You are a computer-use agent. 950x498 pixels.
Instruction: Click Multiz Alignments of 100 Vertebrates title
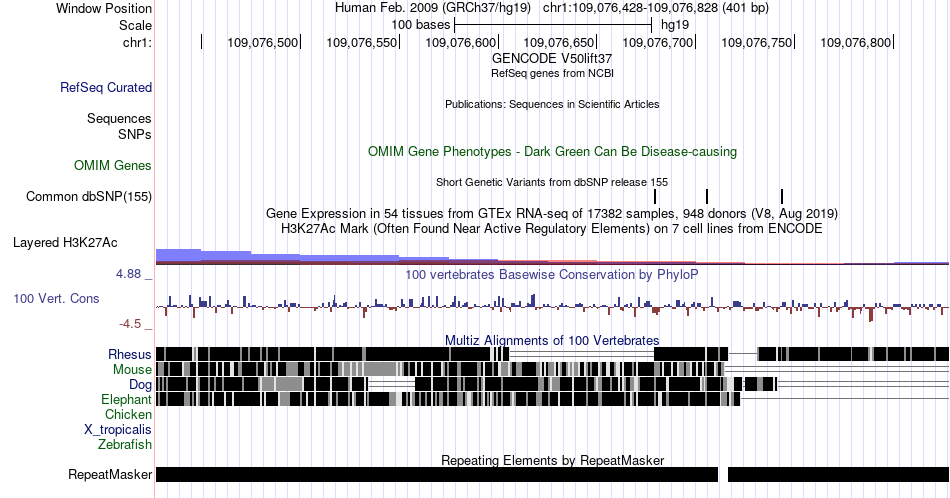[552, 340]
